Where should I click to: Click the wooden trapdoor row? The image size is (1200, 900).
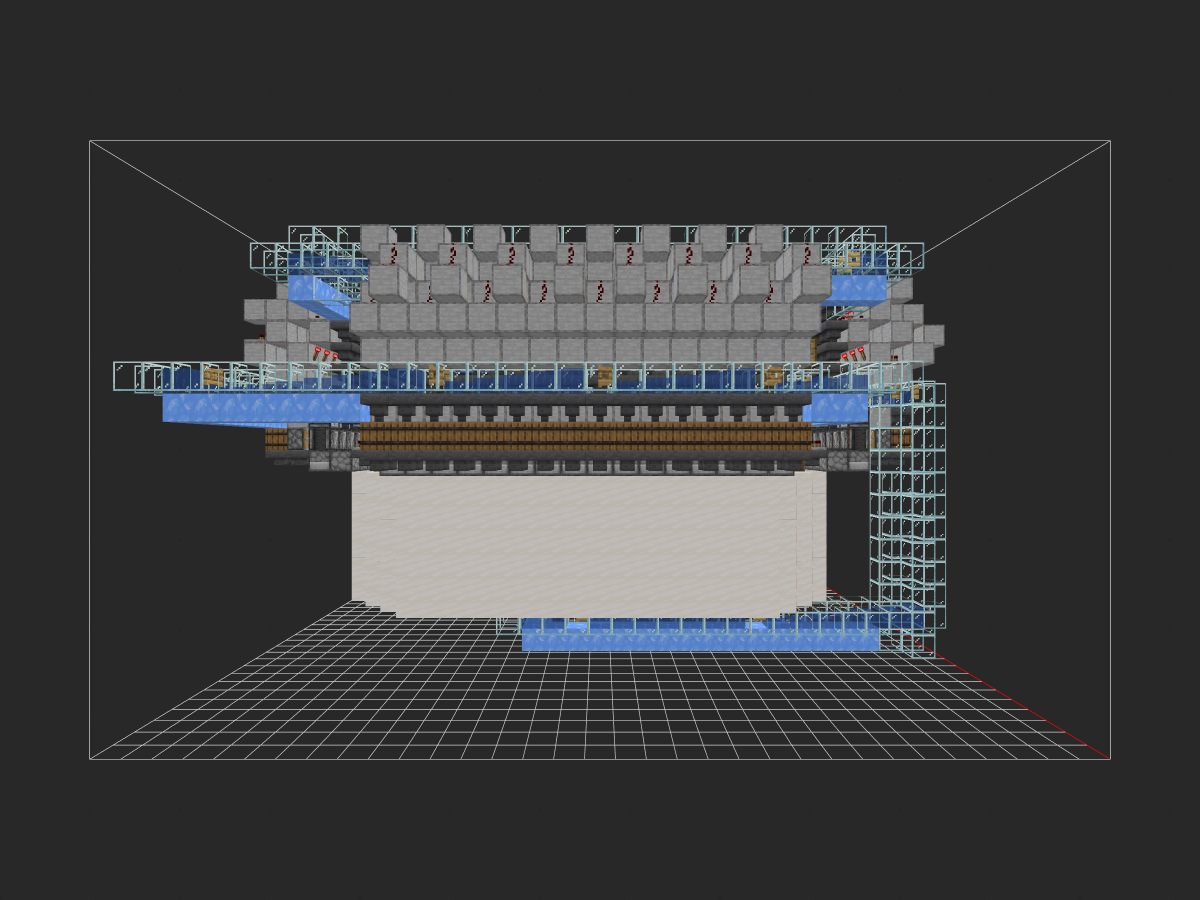[585, 436]
